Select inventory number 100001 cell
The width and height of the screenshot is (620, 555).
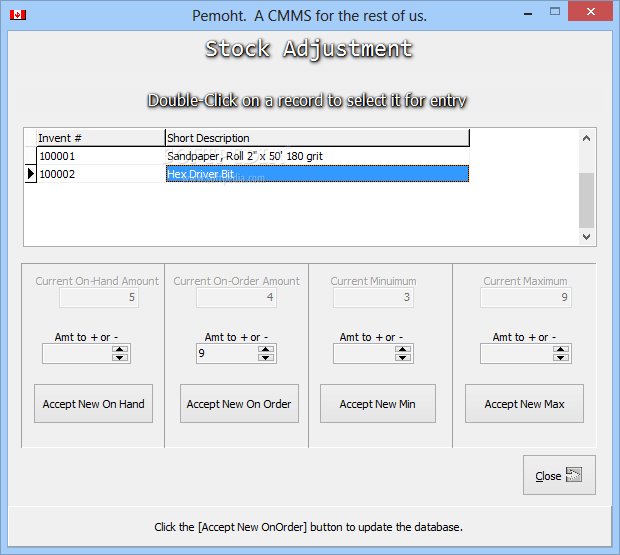coord(101,156)
